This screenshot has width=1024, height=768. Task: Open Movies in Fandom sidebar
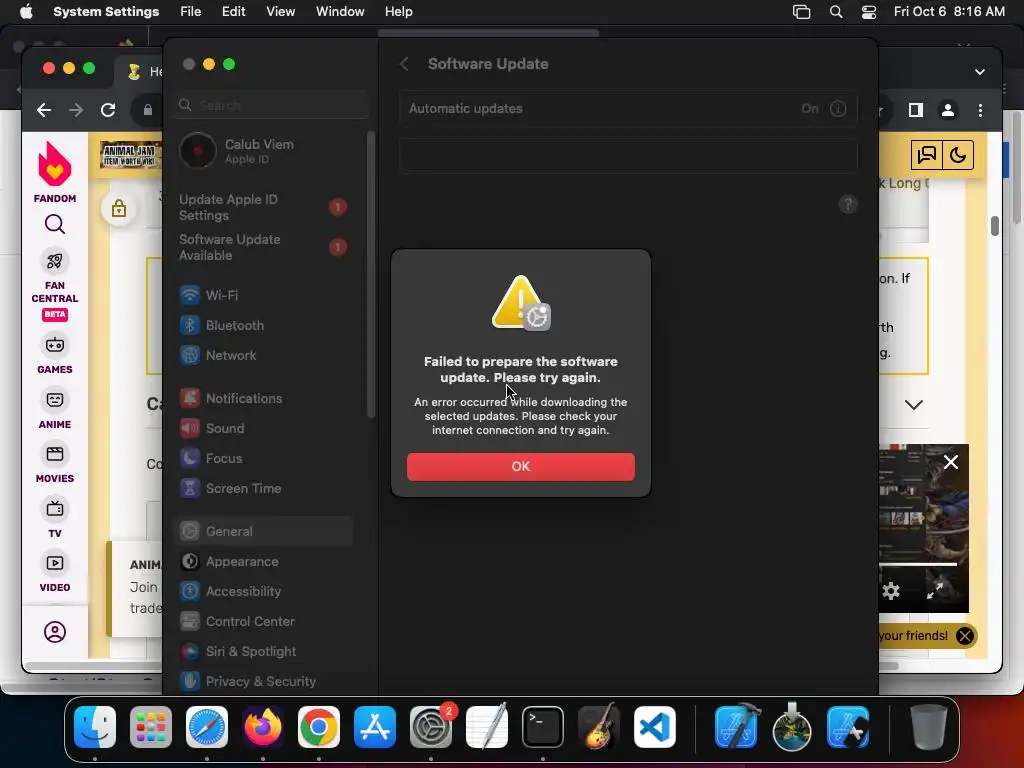pos(55,464)
